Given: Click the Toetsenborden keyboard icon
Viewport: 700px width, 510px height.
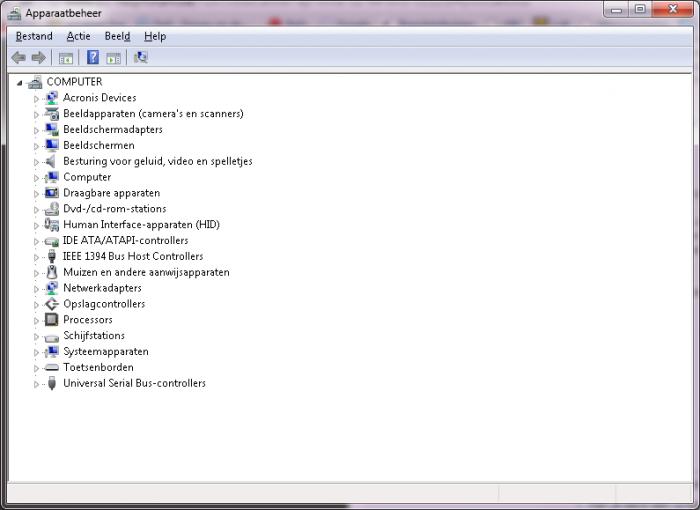Looking at the screenshot, I should point(52,368).
